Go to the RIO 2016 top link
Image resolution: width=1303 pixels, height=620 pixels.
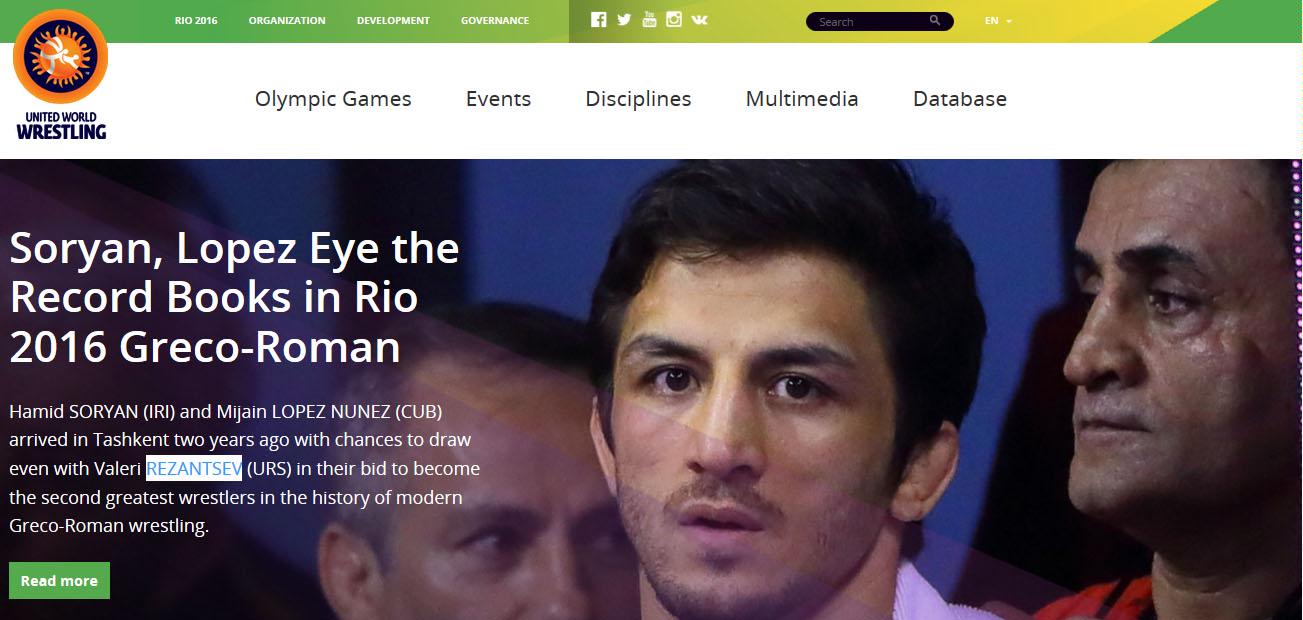(x=196, y=21)
